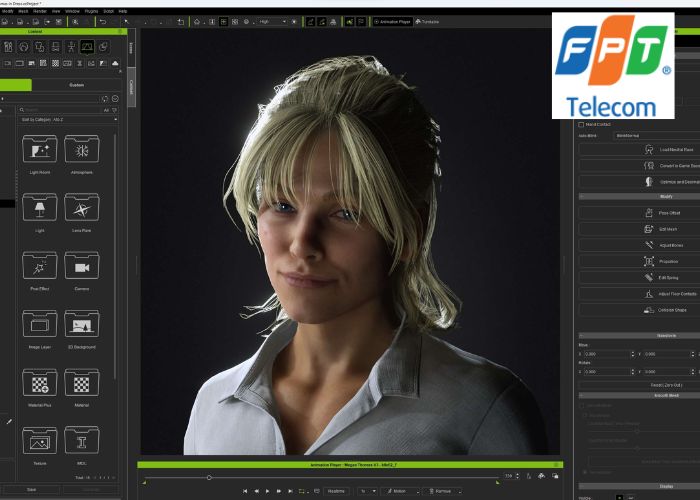This screenshot has height=500, width=700.
Task: Open the High render quality dropdown
Action: click(x=272, y=21)
